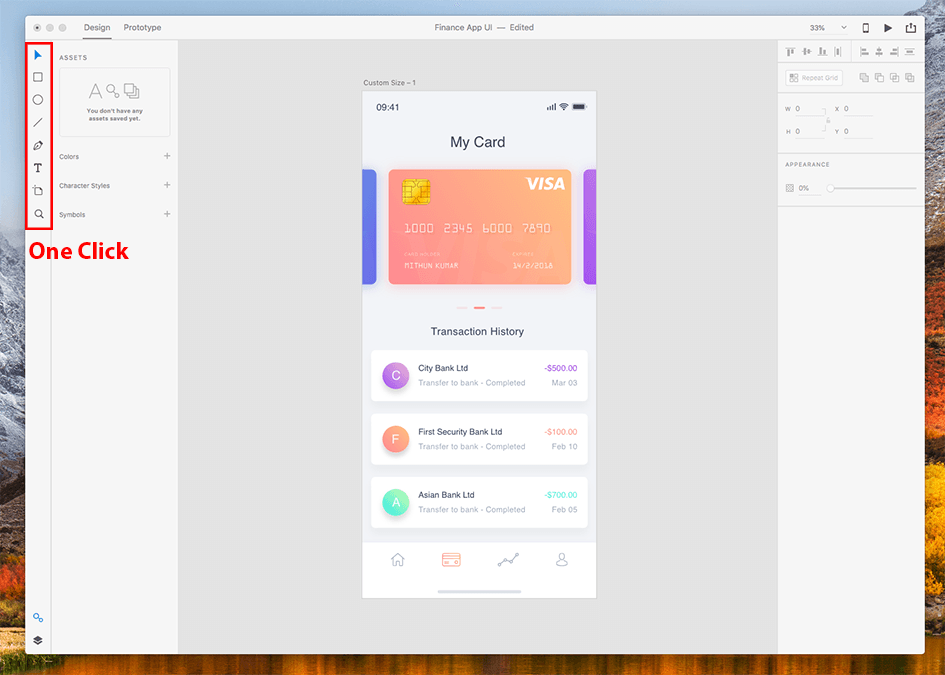Click the Align Top icon
945x675 pixels.
coord(790,51)
